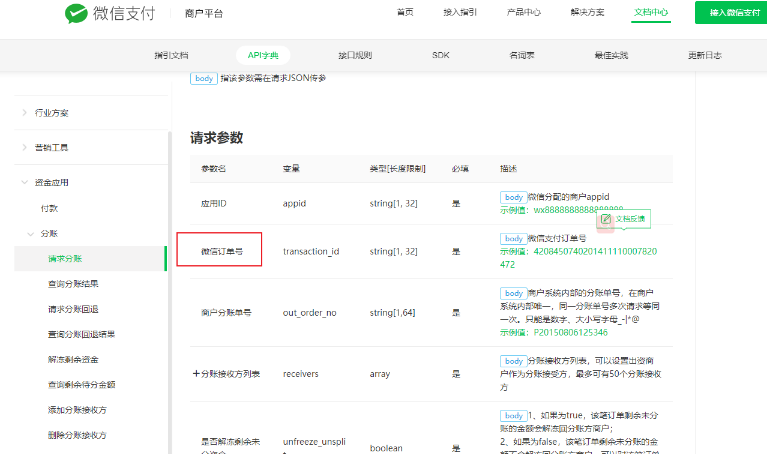Image resolution: width=767 pixels, height=454 pixels.
Task: Open 添加分账接收方 in the sidebar
Action: (77, 410)
